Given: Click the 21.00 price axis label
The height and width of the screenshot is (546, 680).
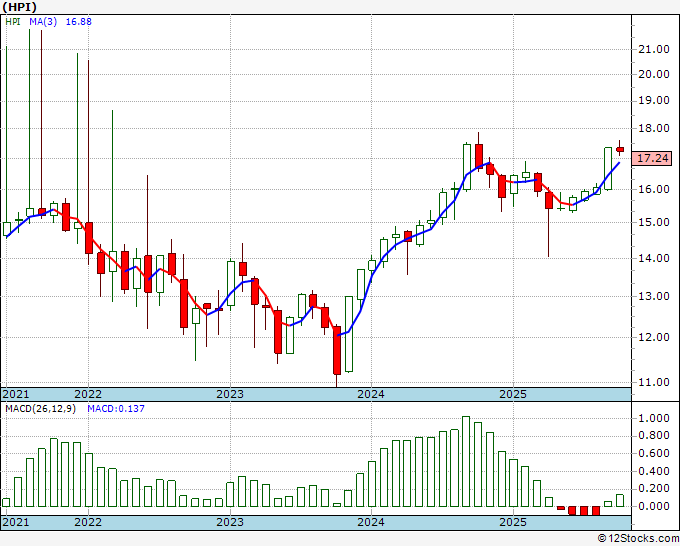Looking at the screenshot, I should pos(654,49).
